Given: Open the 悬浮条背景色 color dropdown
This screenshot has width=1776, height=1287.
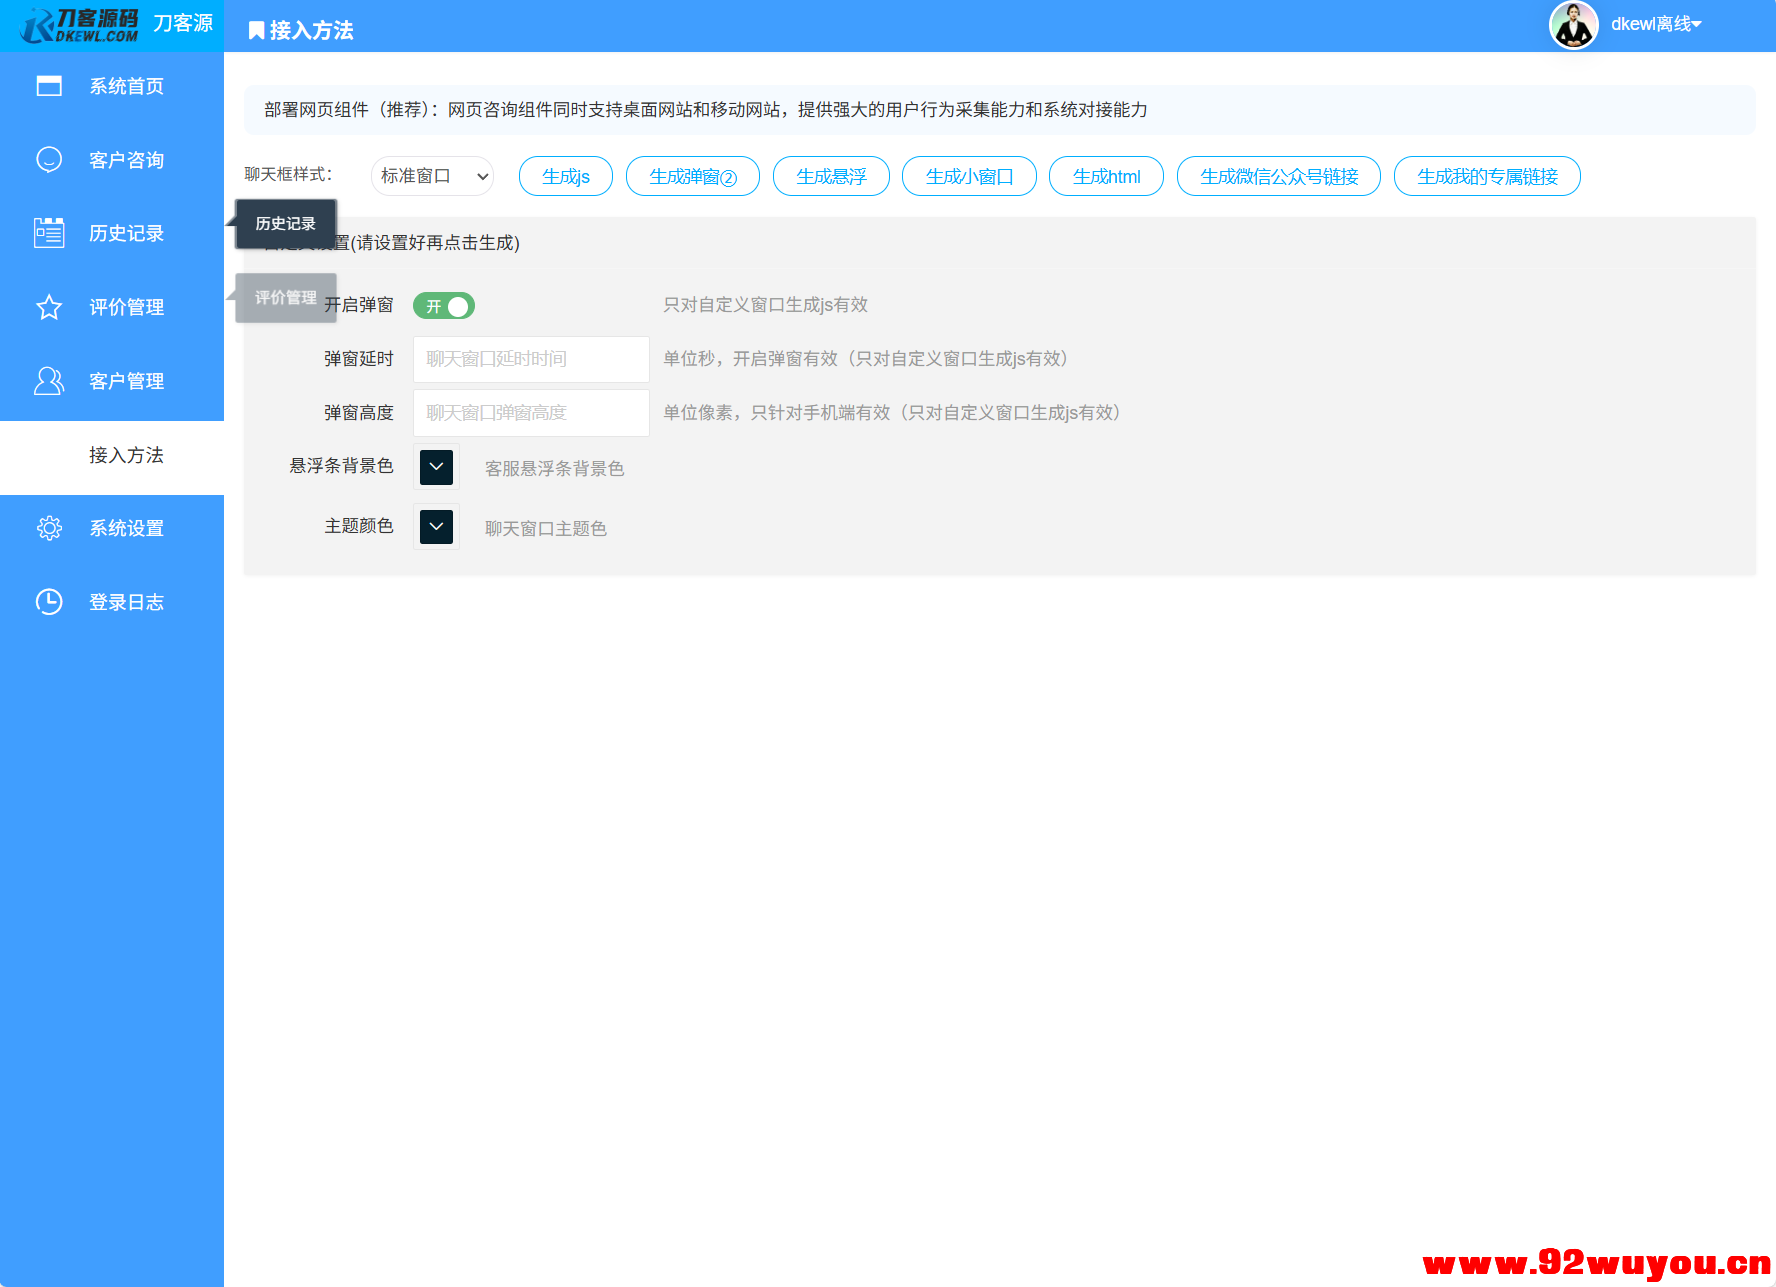Looking at the screenshot, I should click(x=435, y=466).
